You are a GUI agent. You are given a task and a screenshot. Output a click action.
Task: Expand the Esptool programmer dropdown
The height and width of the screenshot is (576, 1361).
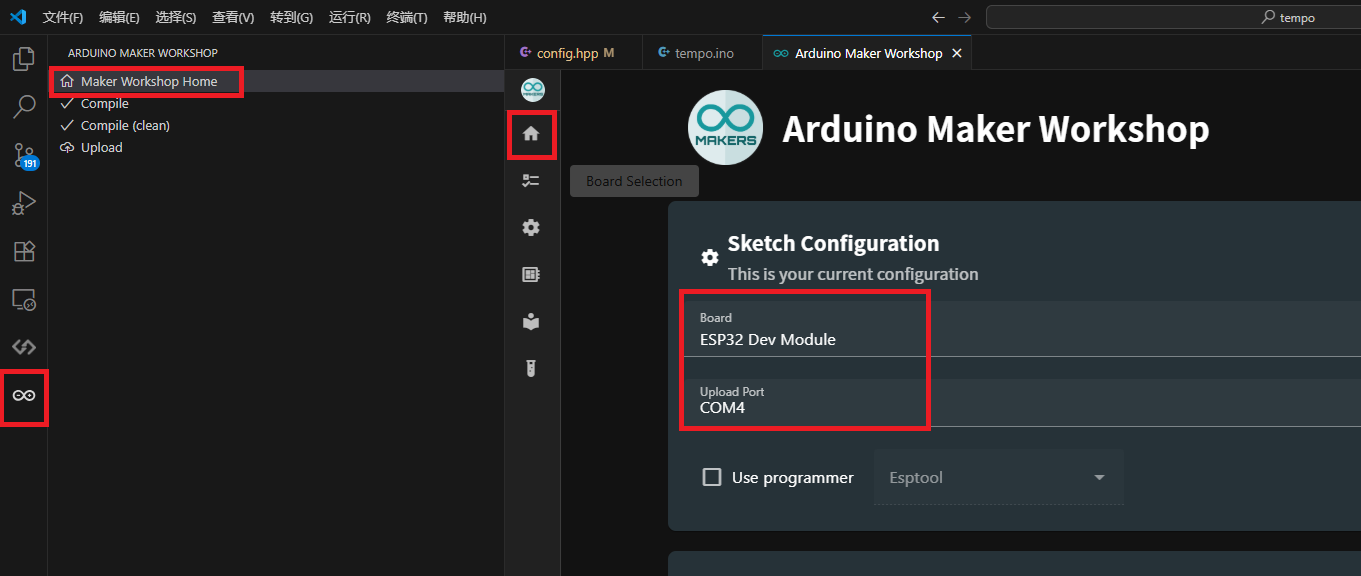click(x=998, y=478)
